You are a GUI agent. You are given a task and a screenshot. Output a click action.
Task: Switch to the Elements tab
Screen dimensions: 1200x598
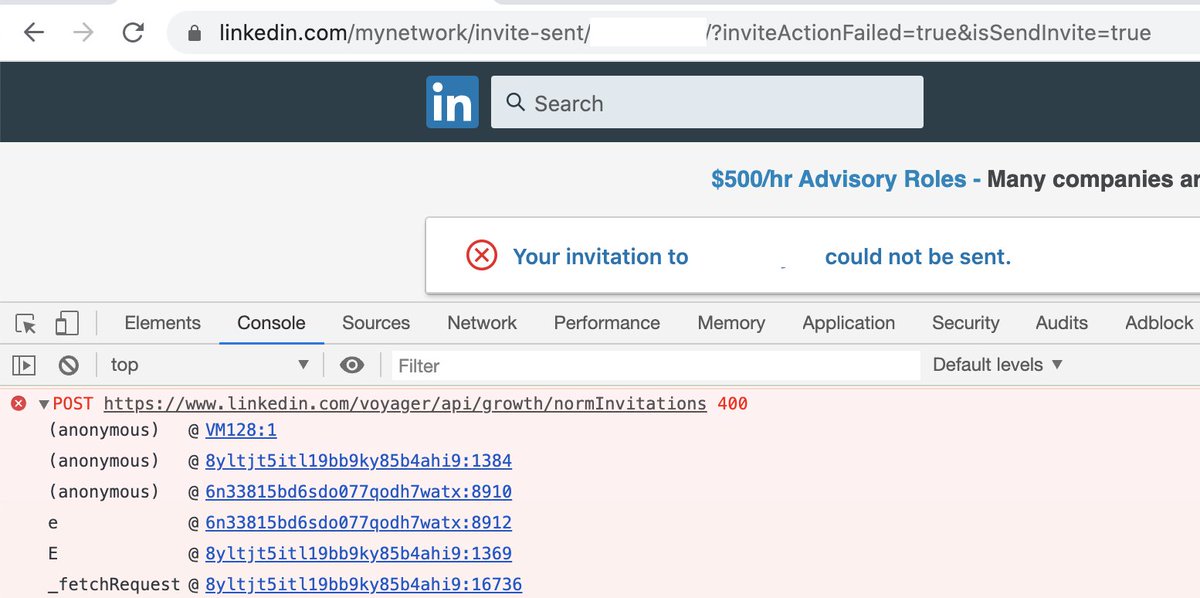tap(162, 323)
